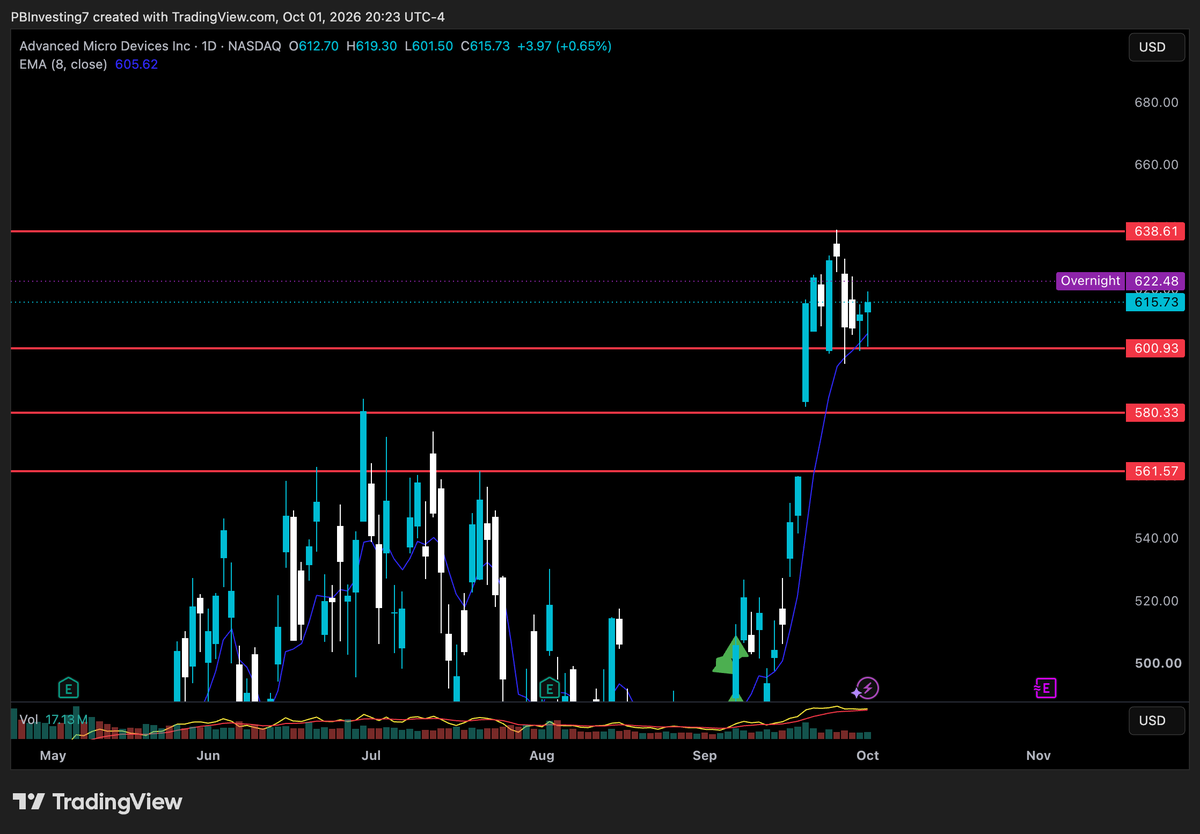Click the earnings E marker near May
Viewport: 1200px width, 834px height.
[x=67, y=688]
